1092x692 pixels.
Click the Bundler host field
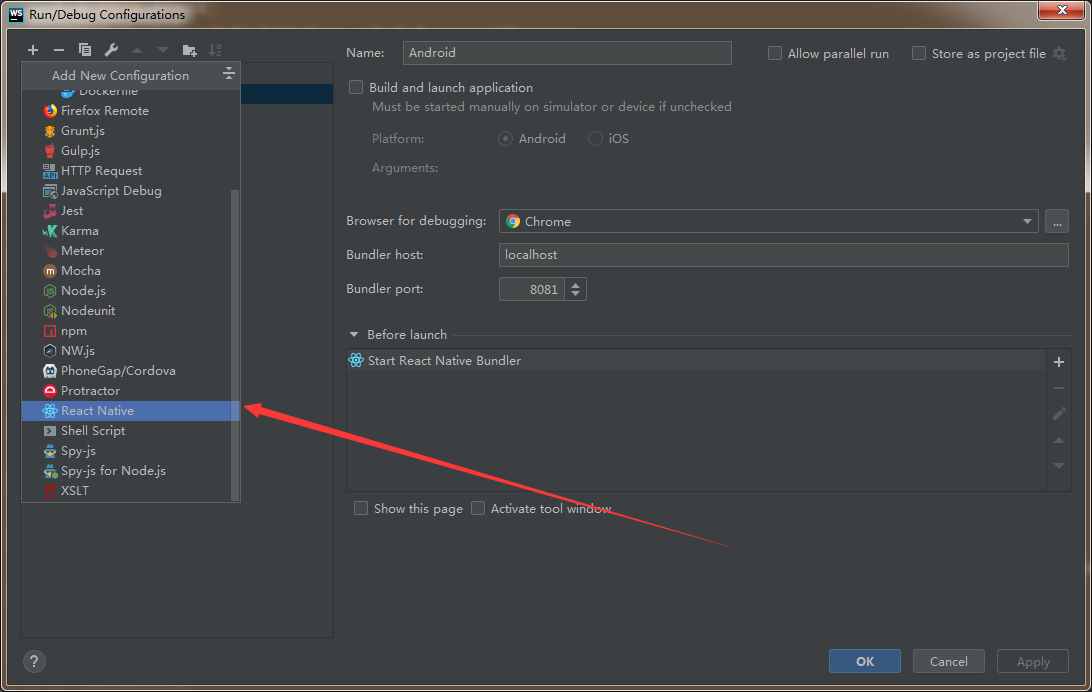click(x=783, y=255)
